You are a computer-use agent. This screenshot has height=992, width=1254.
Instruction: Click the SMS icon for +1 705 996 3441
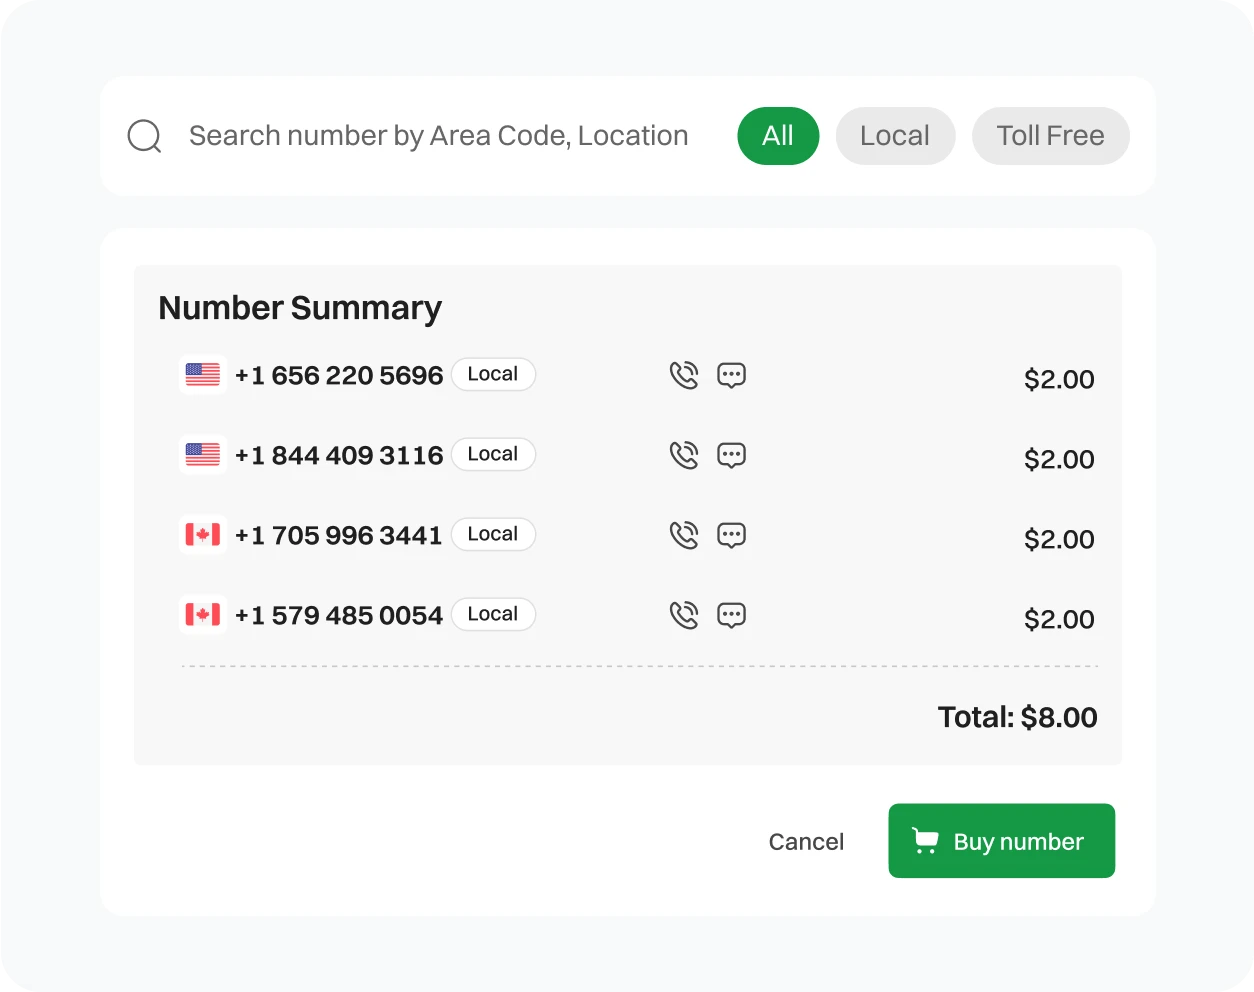click(x=731, y=535)
